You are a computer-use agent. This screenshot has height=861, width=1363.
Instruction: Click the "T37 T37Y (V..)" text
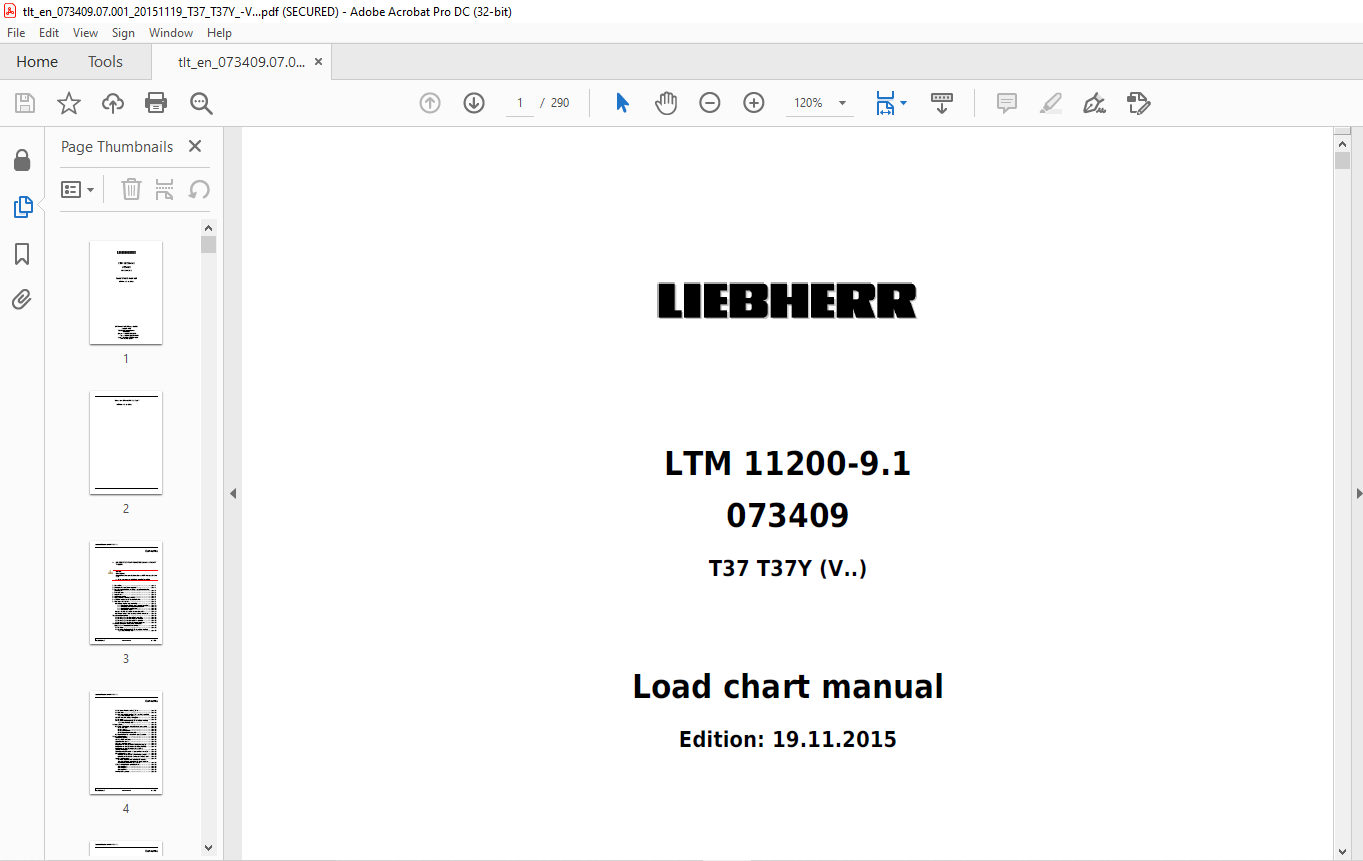(788, 569)
